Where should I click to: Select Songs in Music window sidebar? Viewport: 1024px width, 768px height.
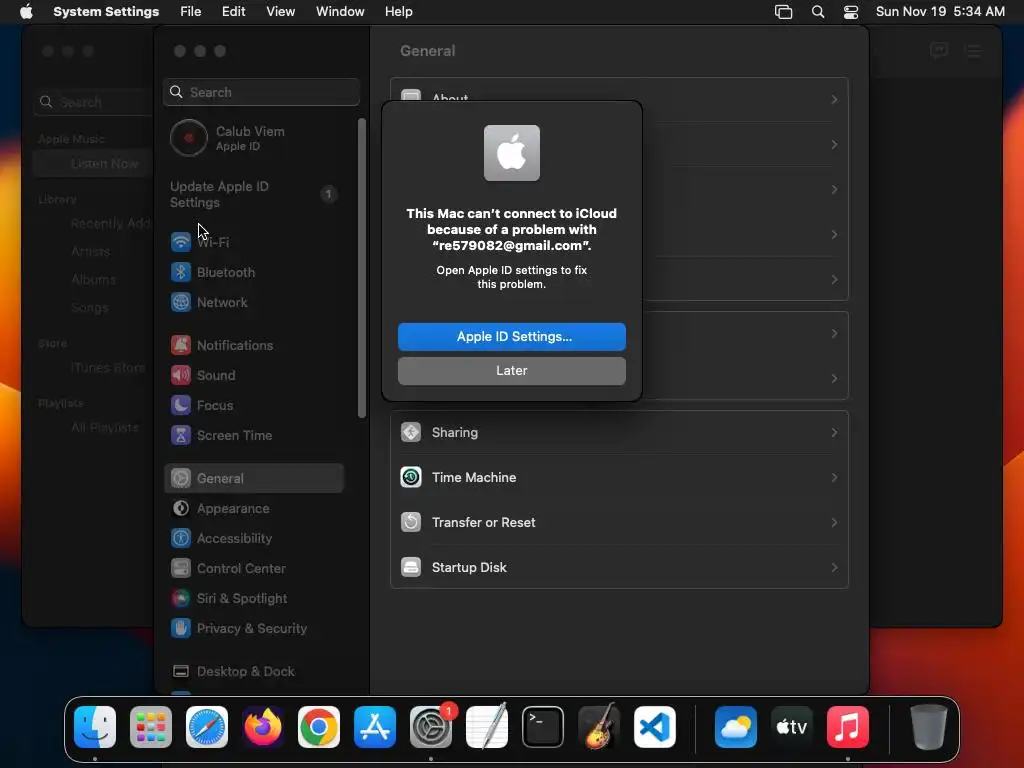click(89, 308)
